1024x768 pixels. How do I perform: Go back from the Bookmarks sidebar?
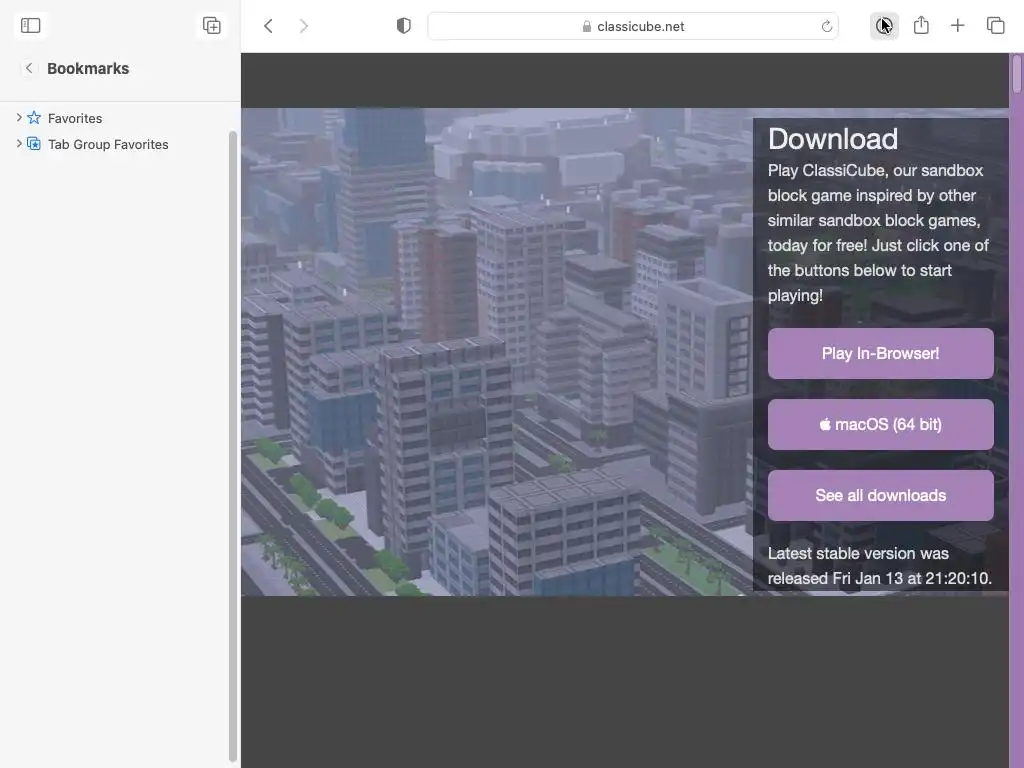click(x=29, y=68)
